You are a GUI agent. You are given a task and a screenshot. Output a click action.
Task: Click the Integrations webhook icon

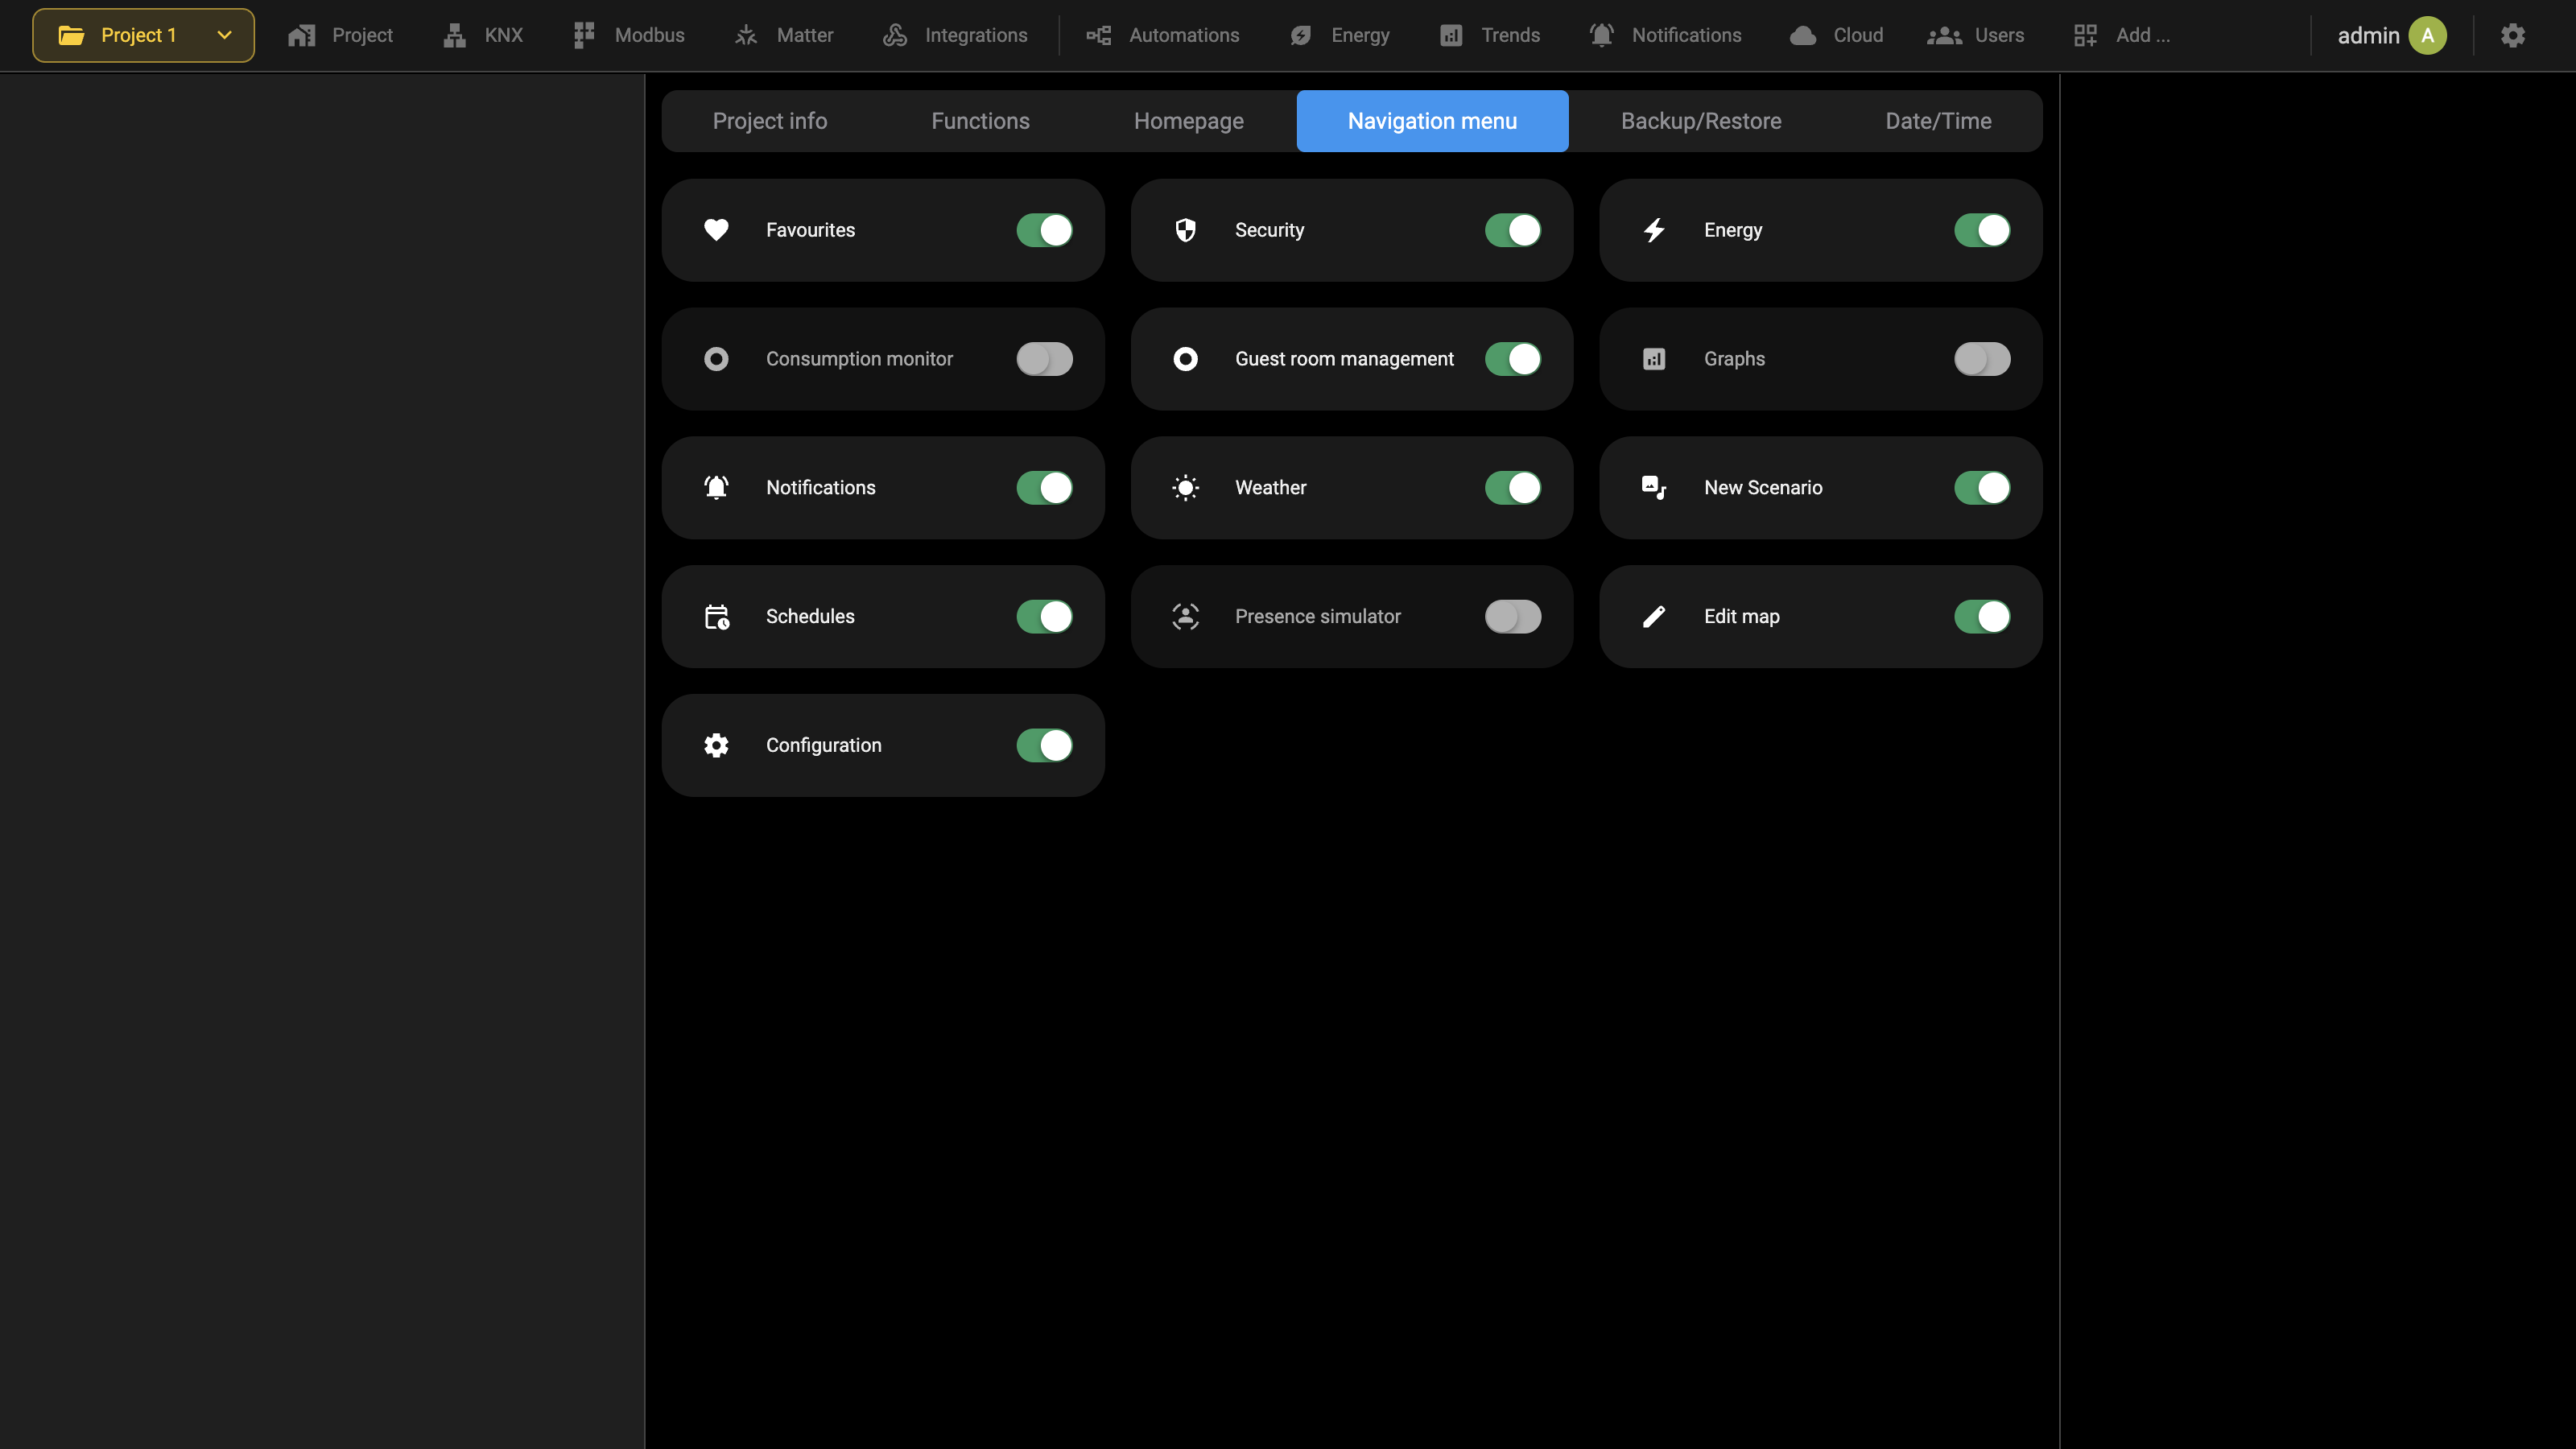(895, 36)
